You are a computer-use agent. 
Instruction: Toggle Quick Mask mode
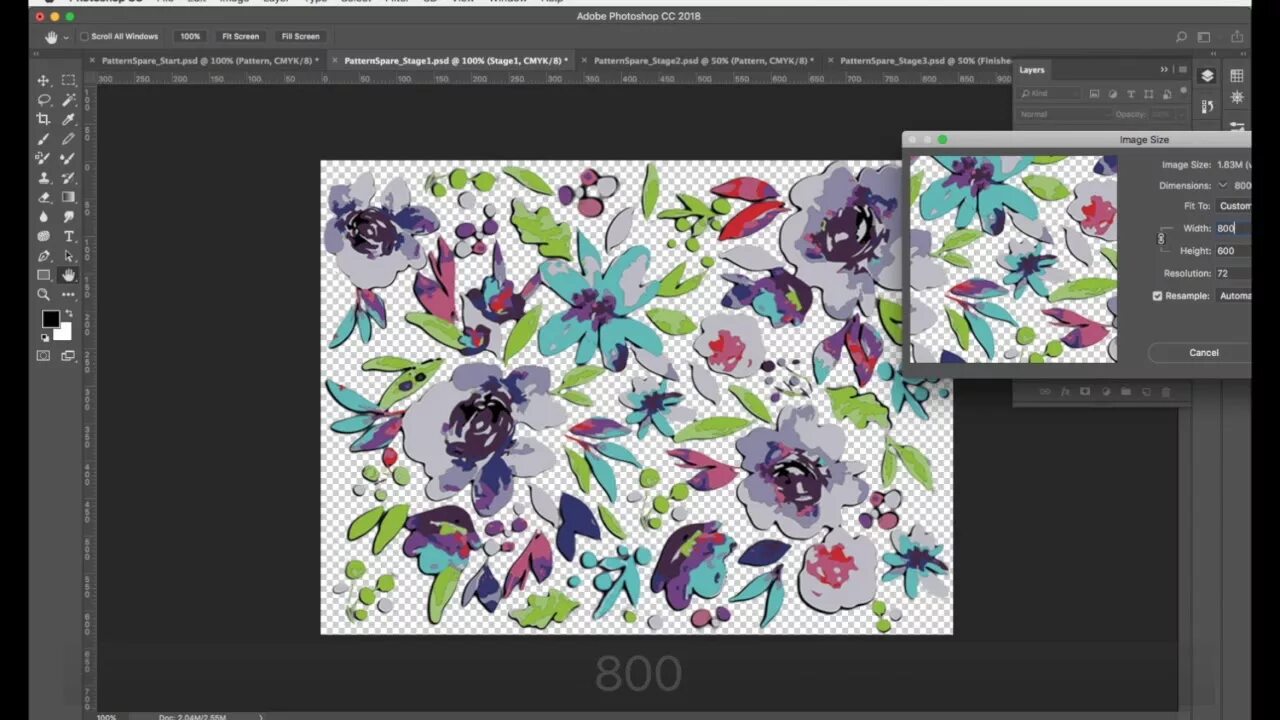(43, 356)
